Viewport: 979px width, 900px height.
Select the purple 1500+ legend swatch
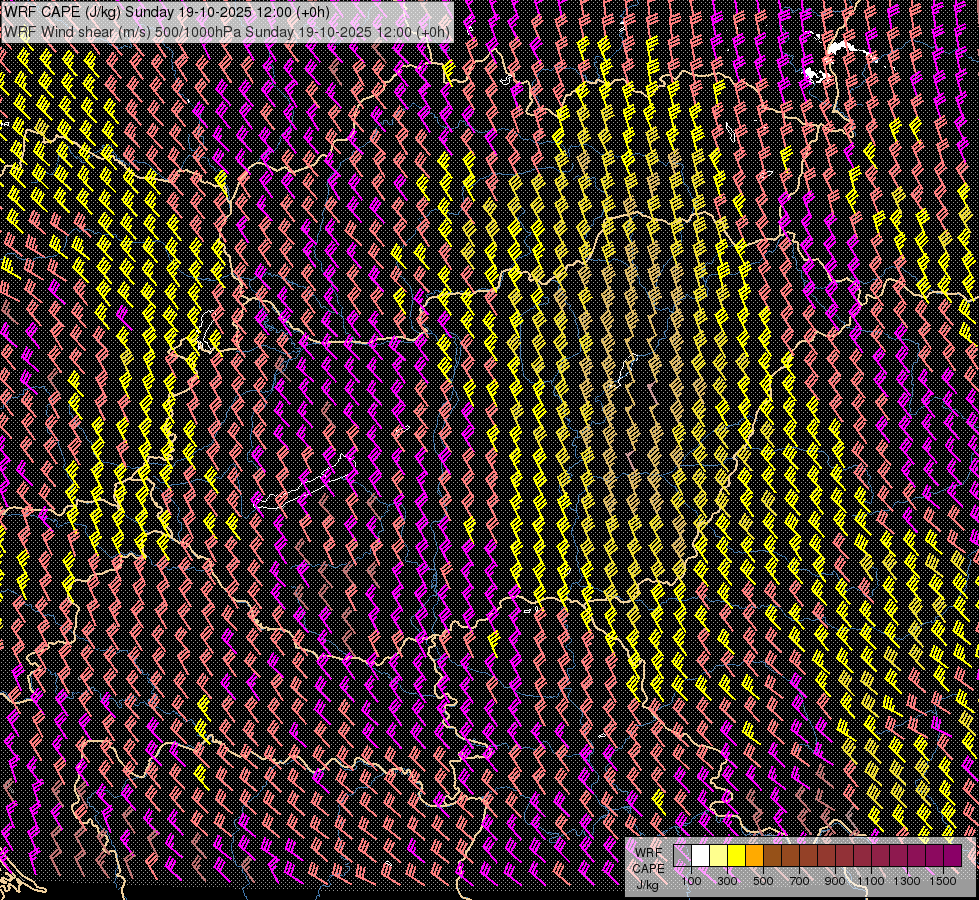pyautogui.click(x=953, y=855)
